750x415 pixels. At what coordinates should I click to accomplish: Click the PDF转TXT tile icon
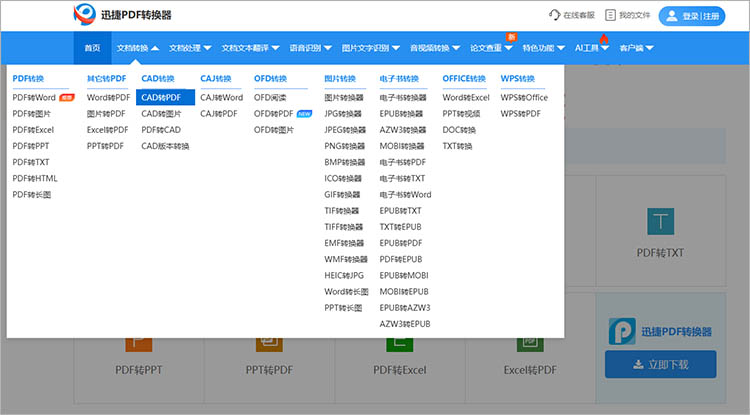click(x=661, y=221)
